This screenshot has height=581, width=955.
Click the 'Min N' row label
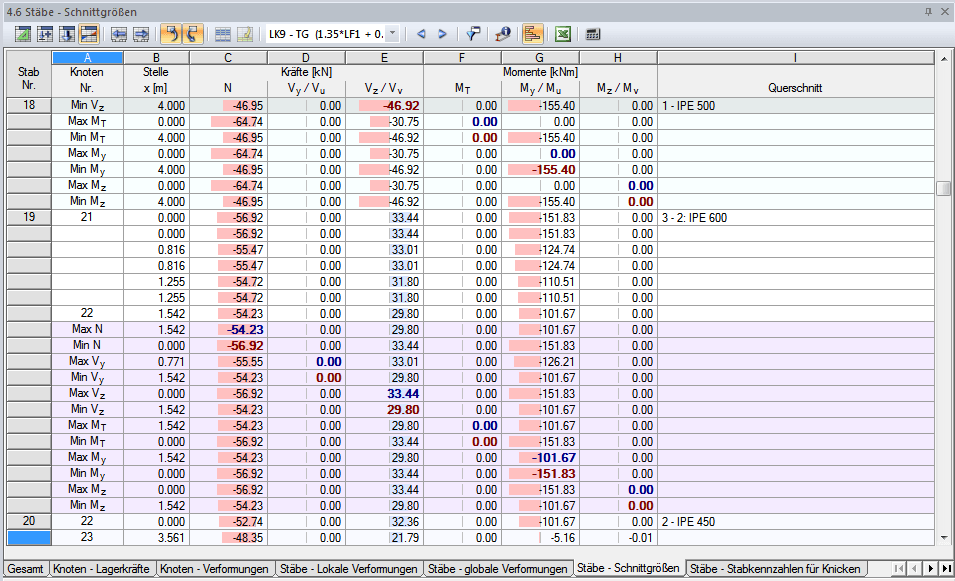click(87, 345)
